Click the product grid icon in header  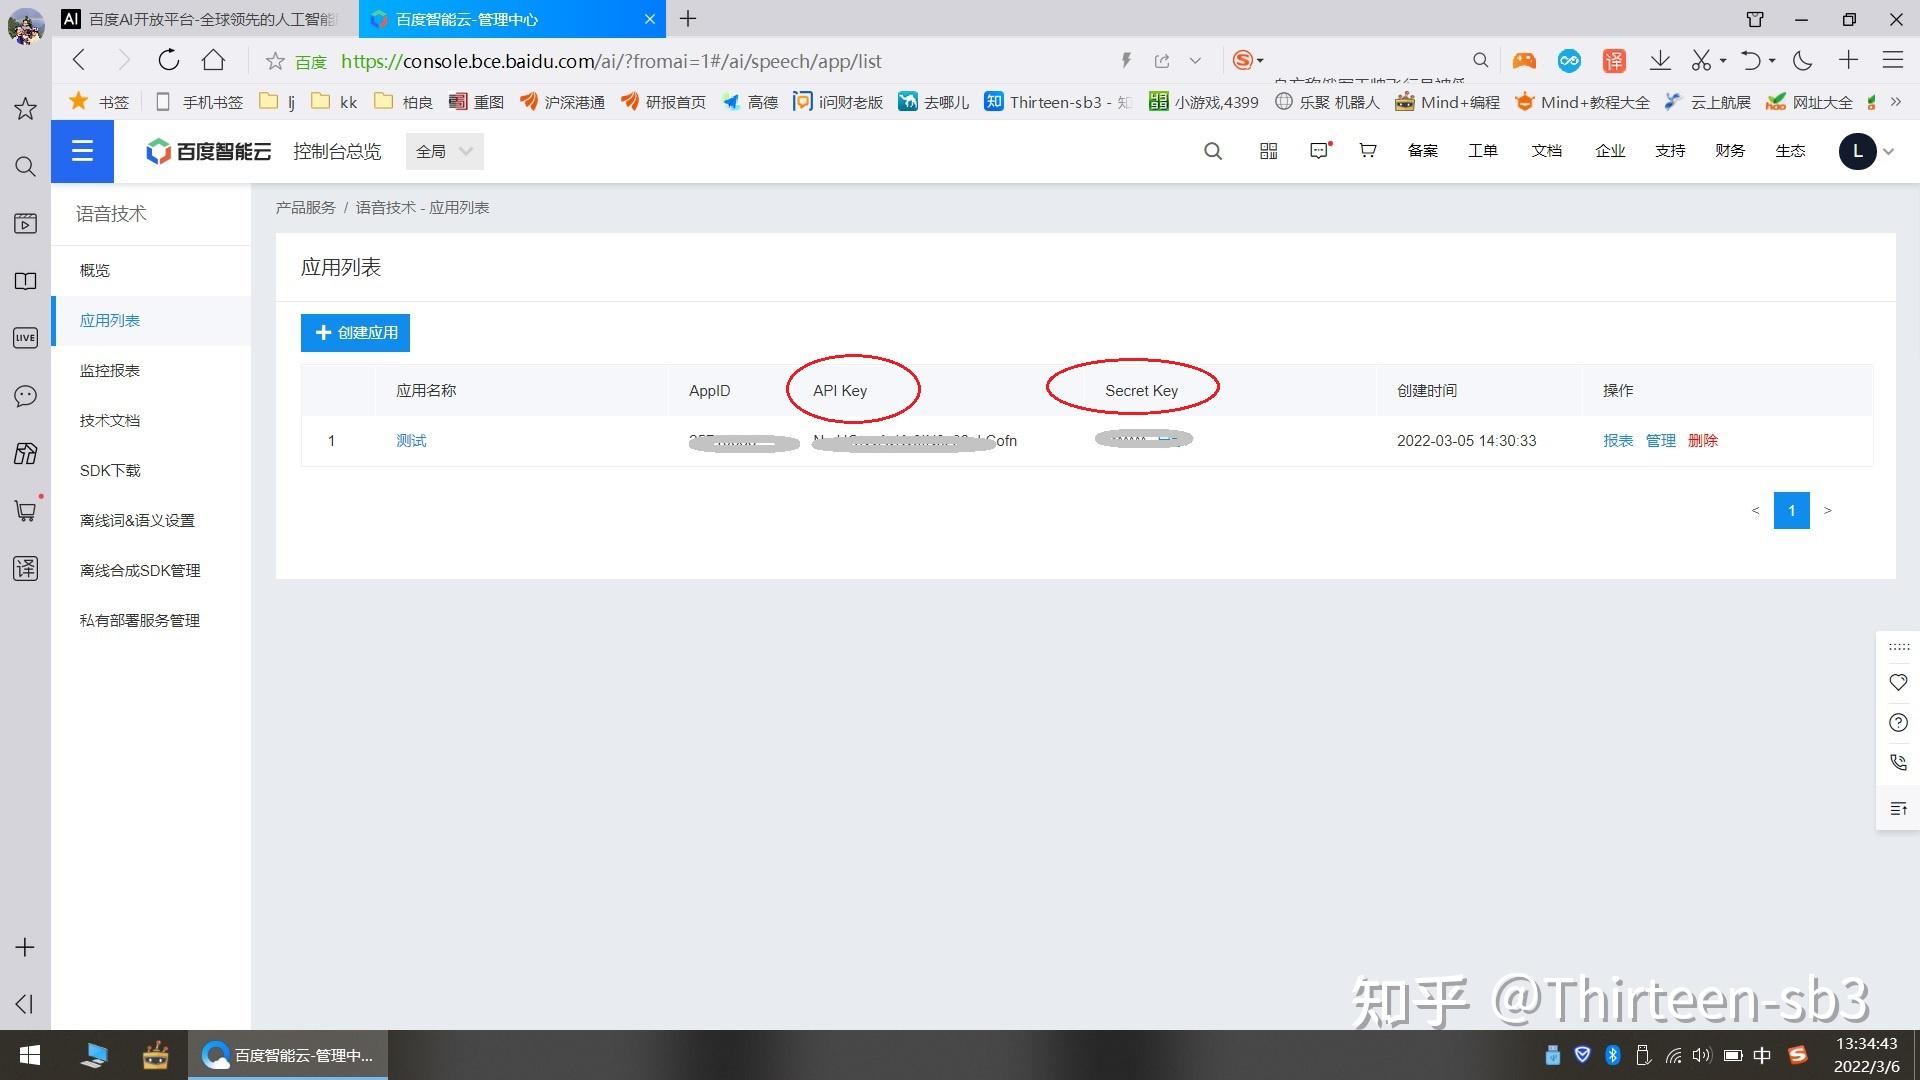click(1268, 151)
